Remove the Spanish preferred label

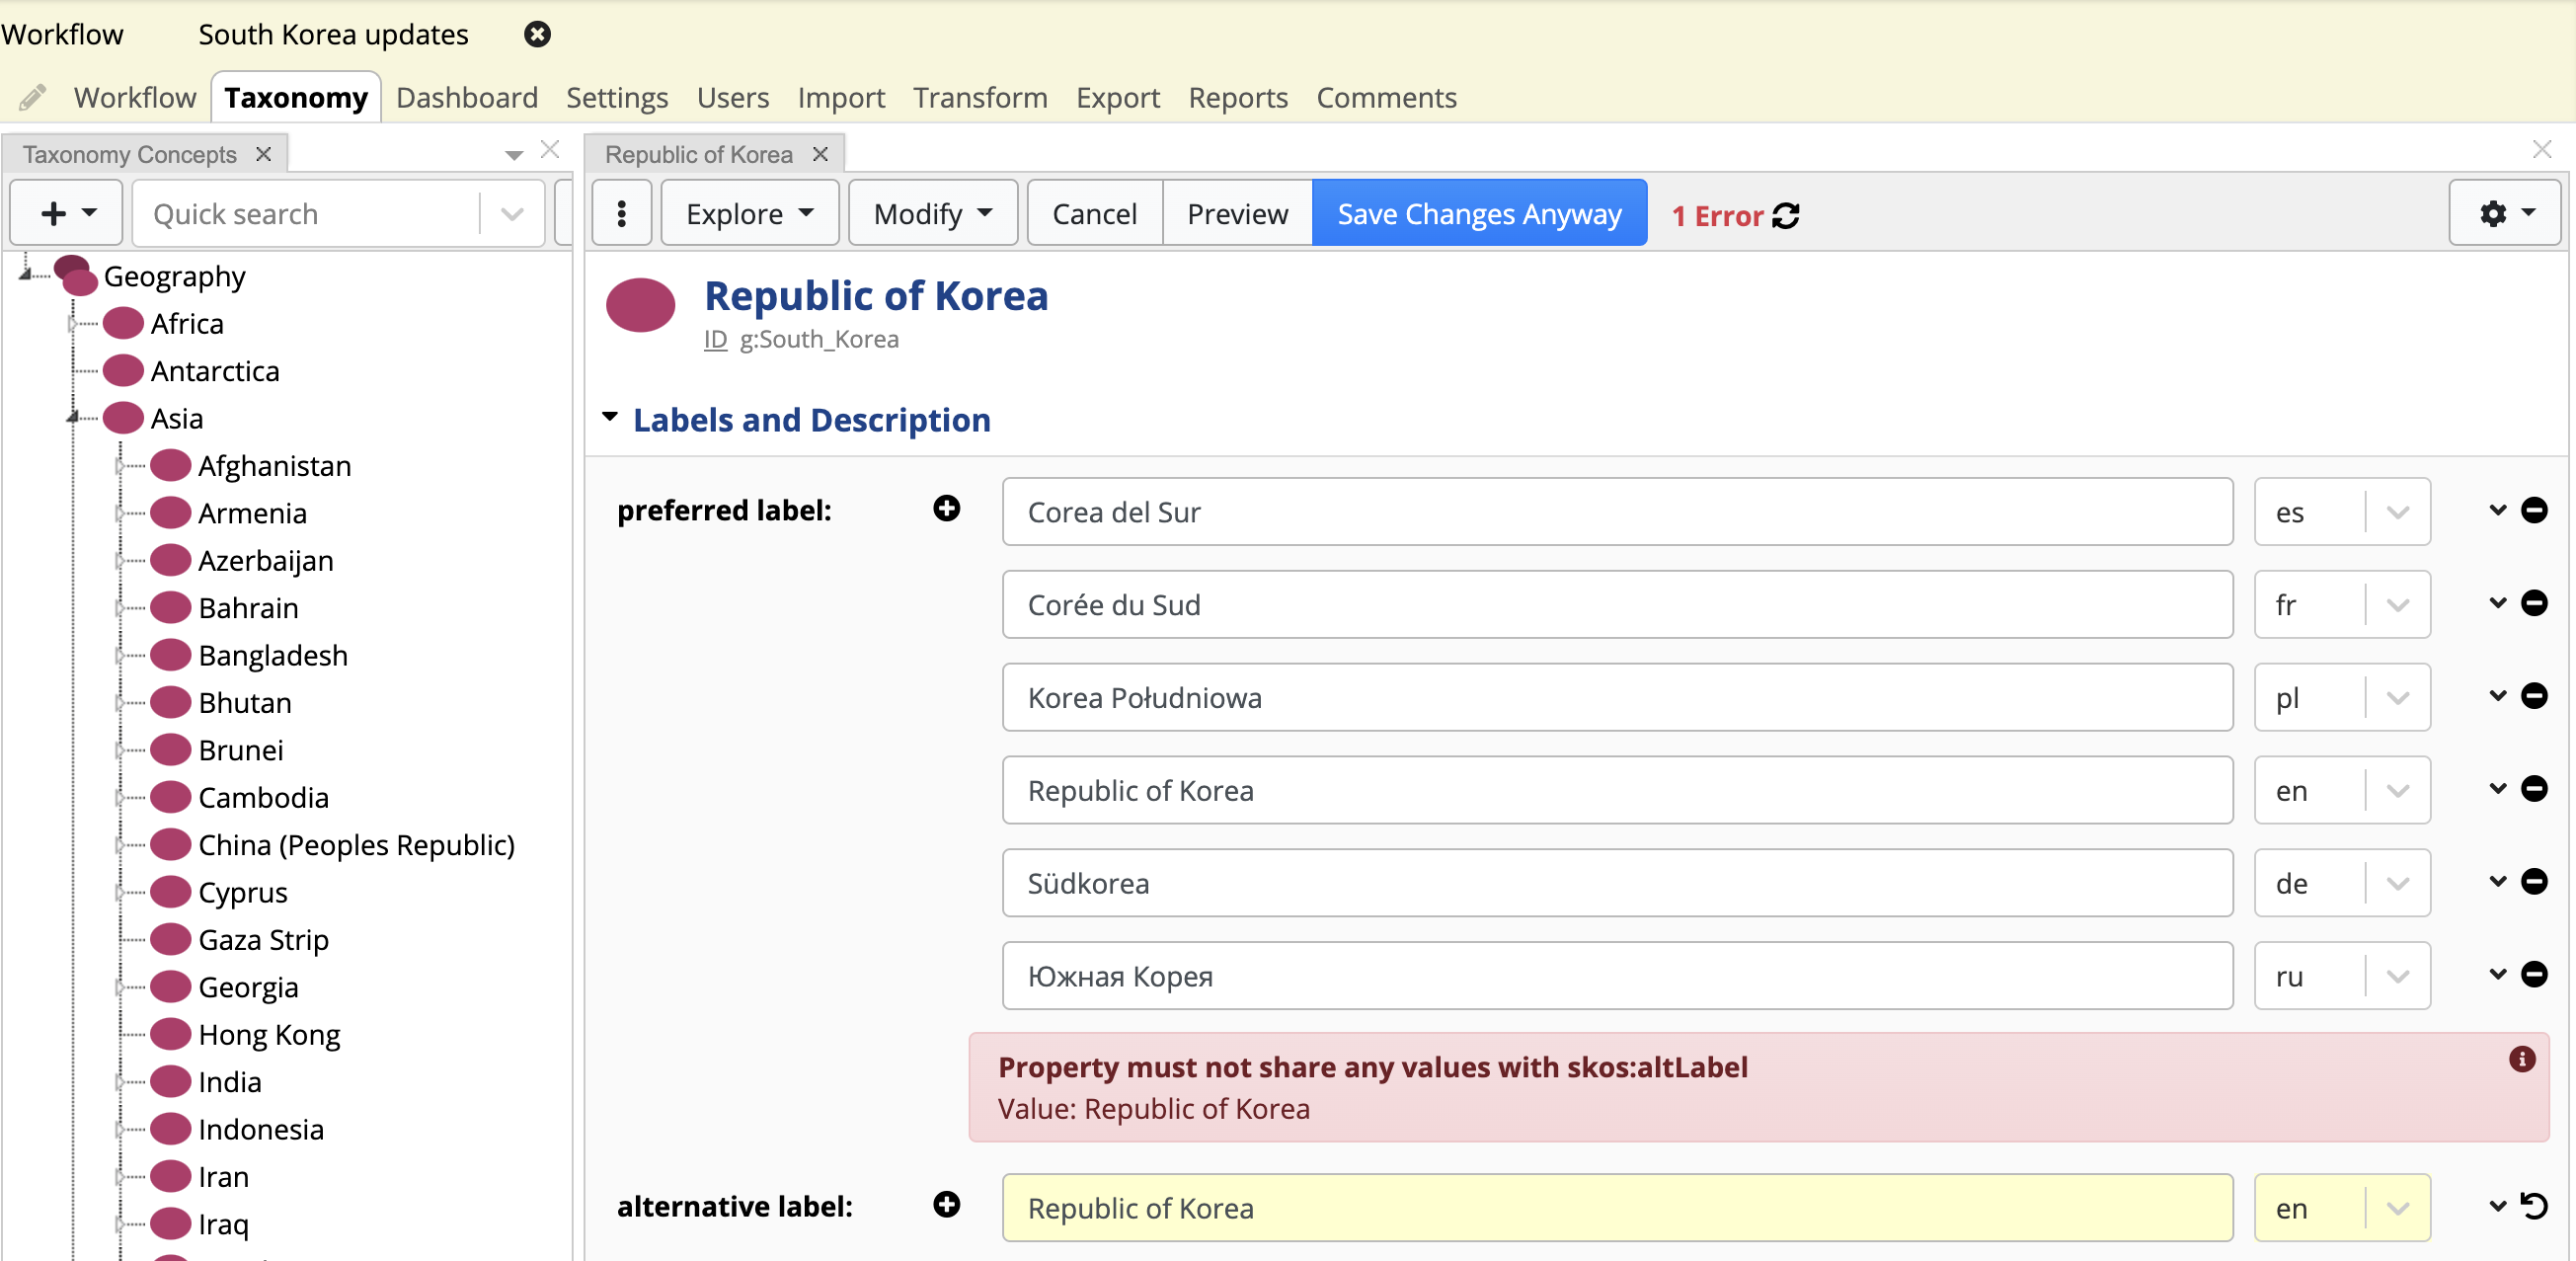[x=2534, y=510]
